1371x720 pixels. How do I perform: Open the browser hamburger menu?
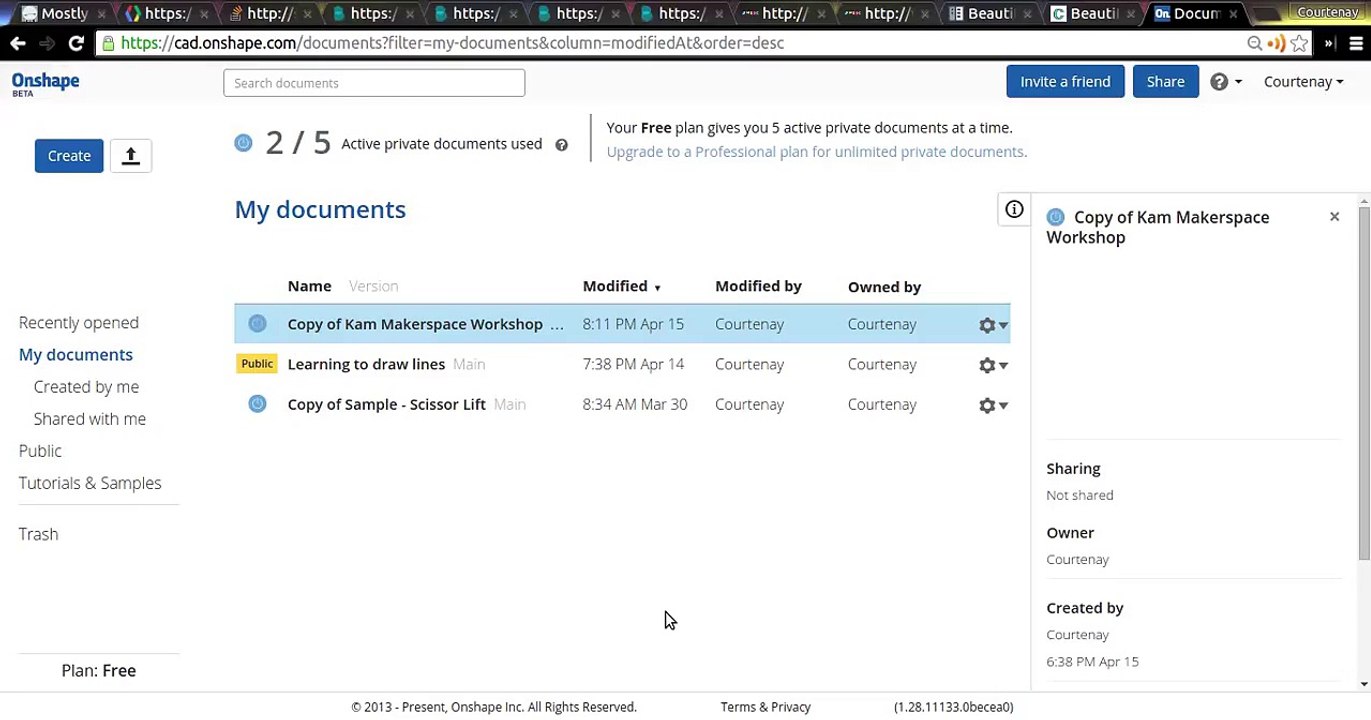(1356, 43)
